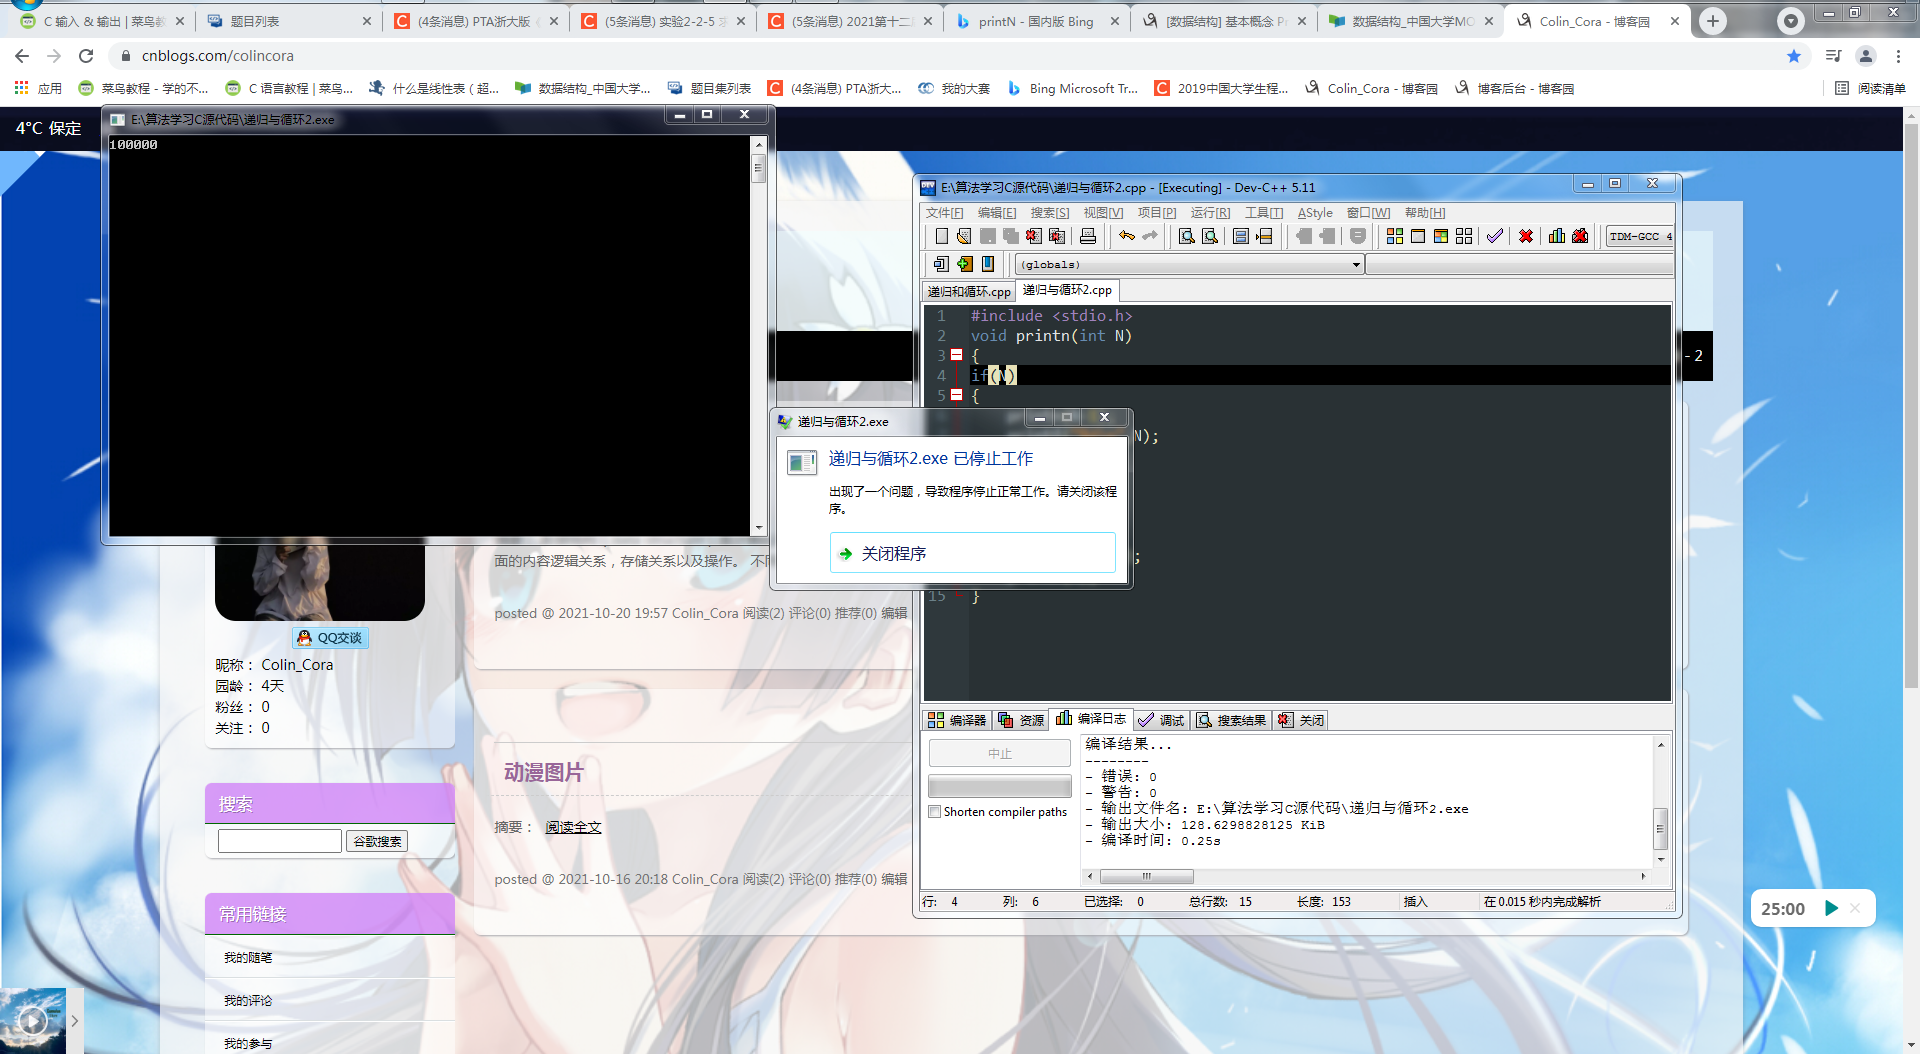The image size is (1920, 1054).
Task: Open the AStyle menu in Dev-C++
Action: 1315,213
